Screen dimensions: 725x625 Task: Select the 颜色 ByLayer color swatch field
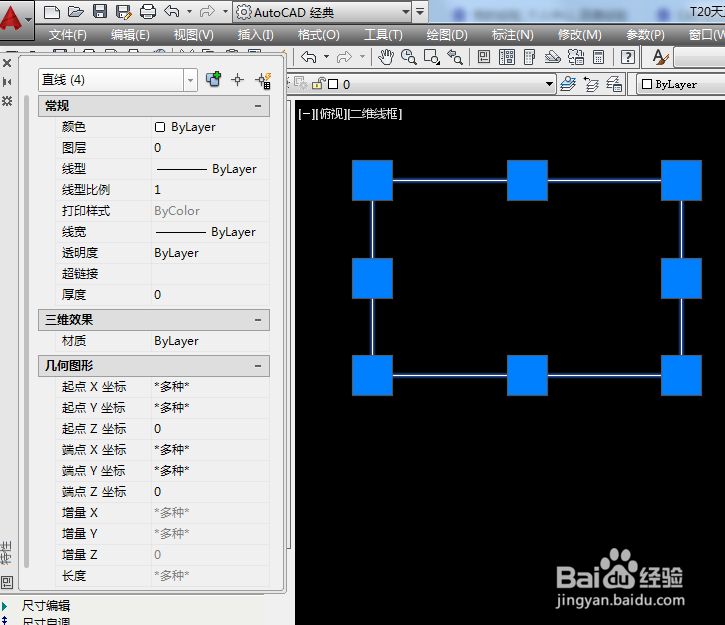click(210, 127)
